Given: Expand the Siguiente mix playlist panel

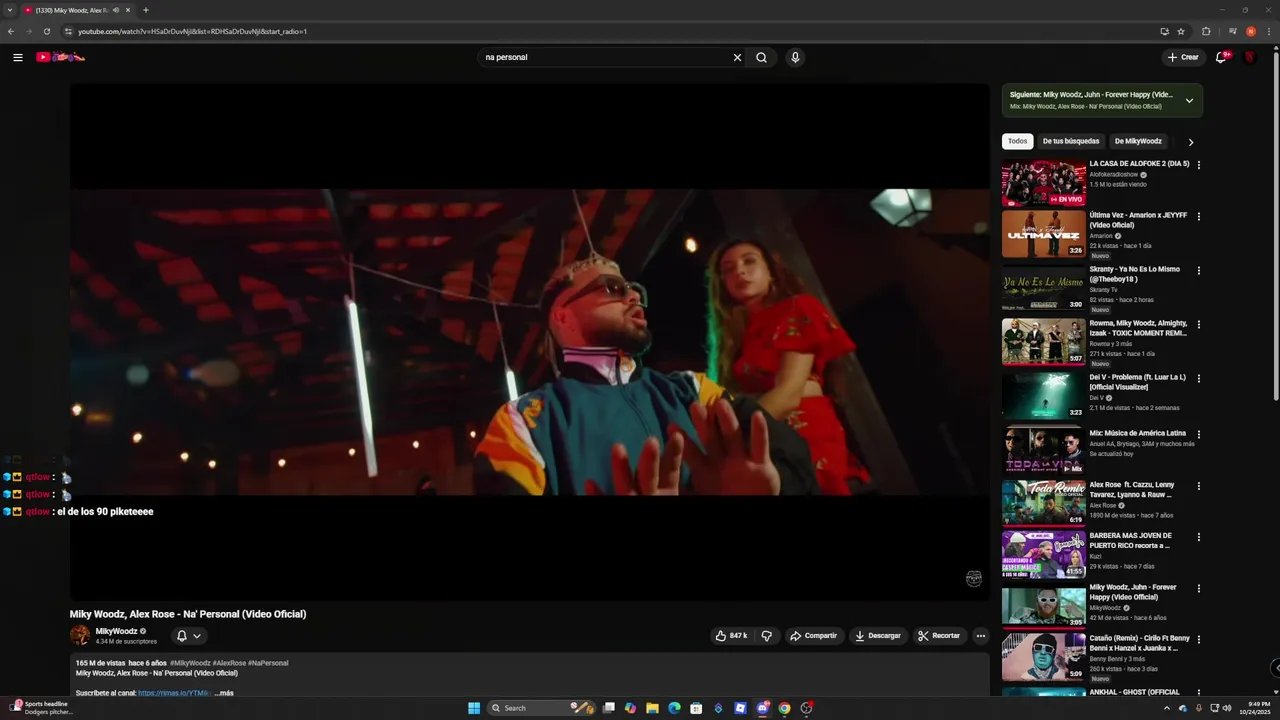Looking at the screenshot, I should coord(1189,100).
